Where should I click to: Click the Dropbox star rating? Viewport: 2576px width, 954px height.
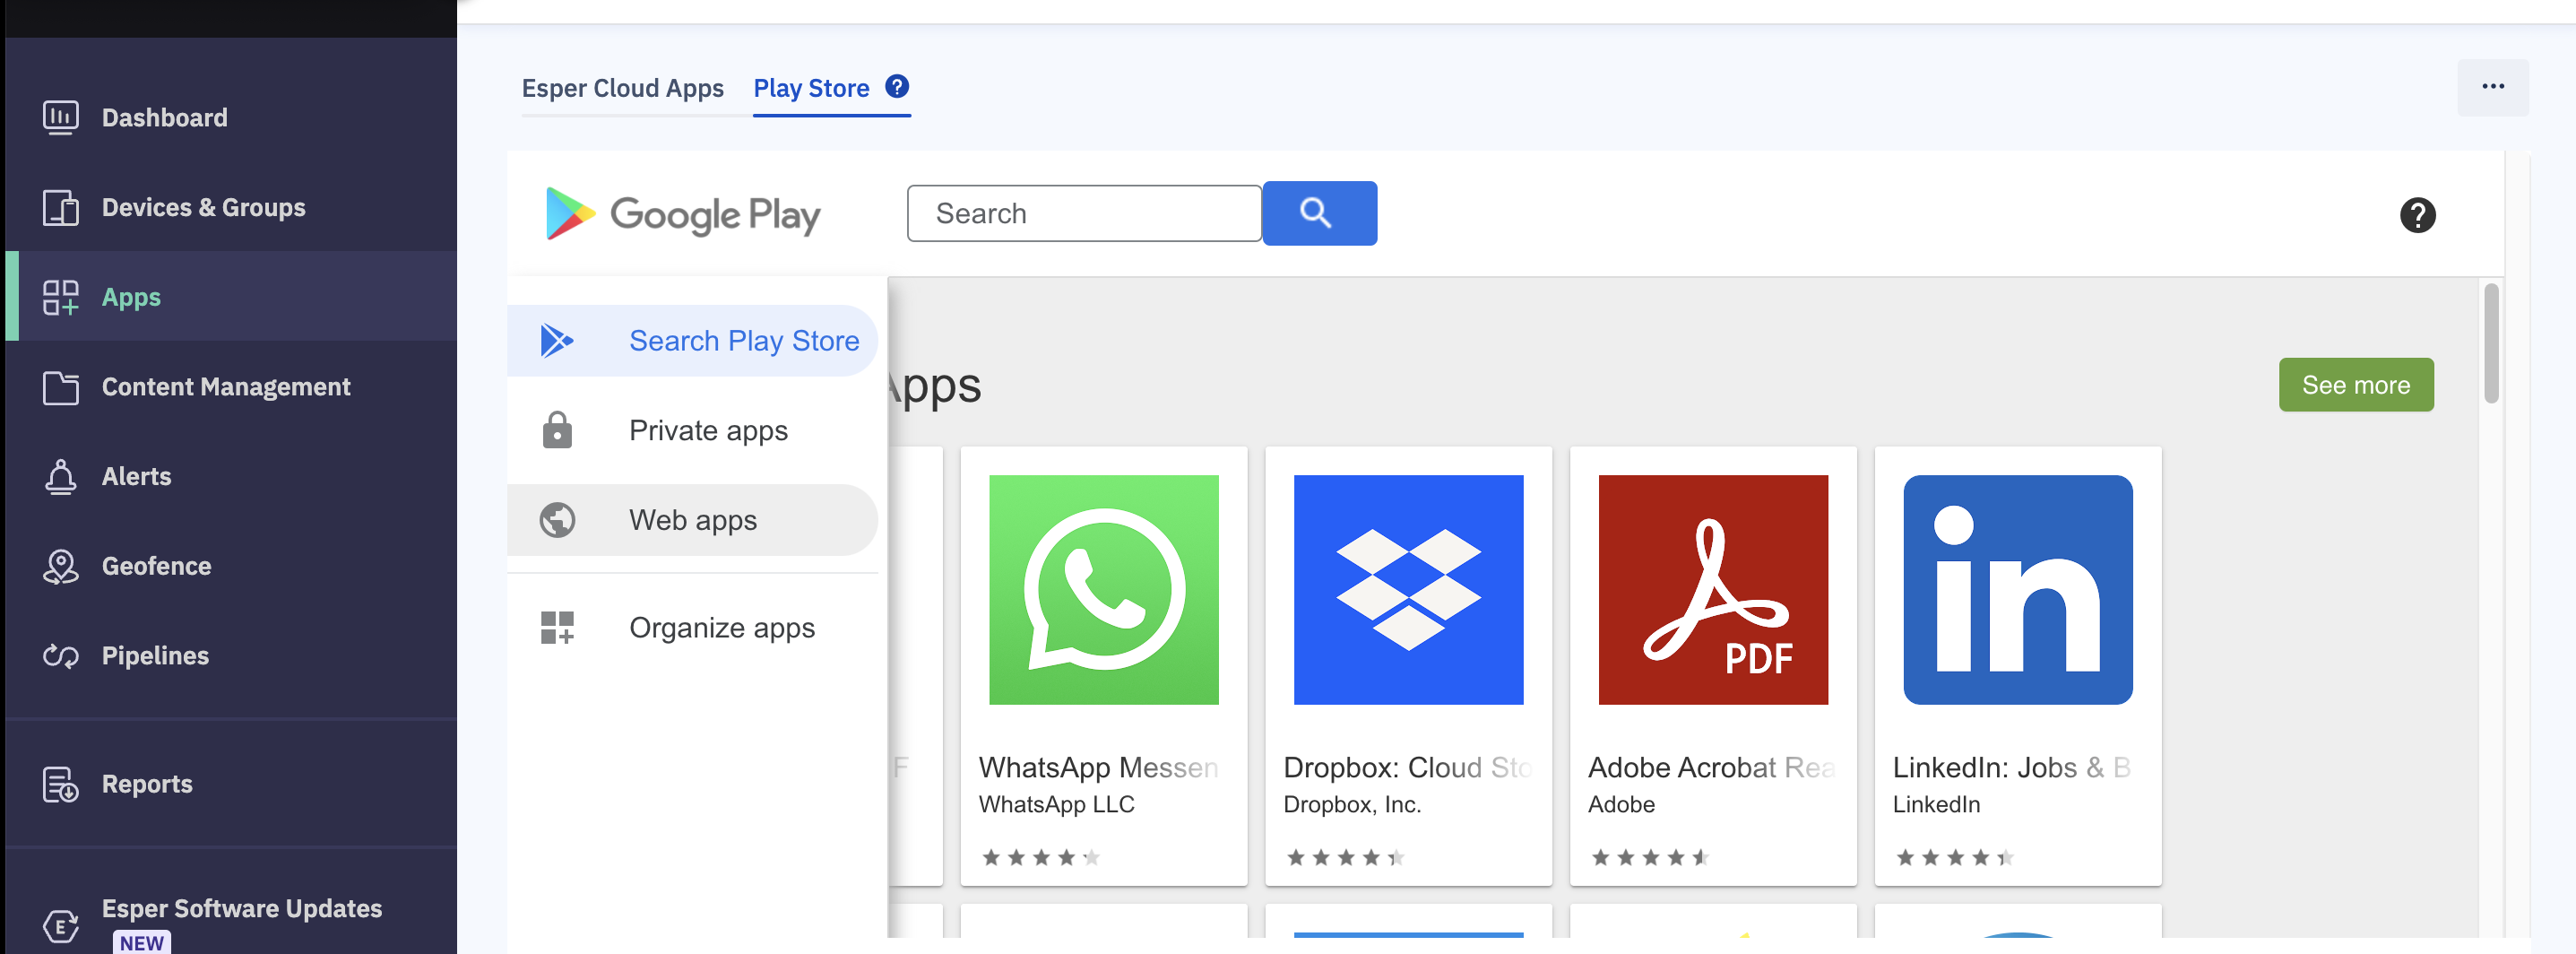tap(1345, 857)
